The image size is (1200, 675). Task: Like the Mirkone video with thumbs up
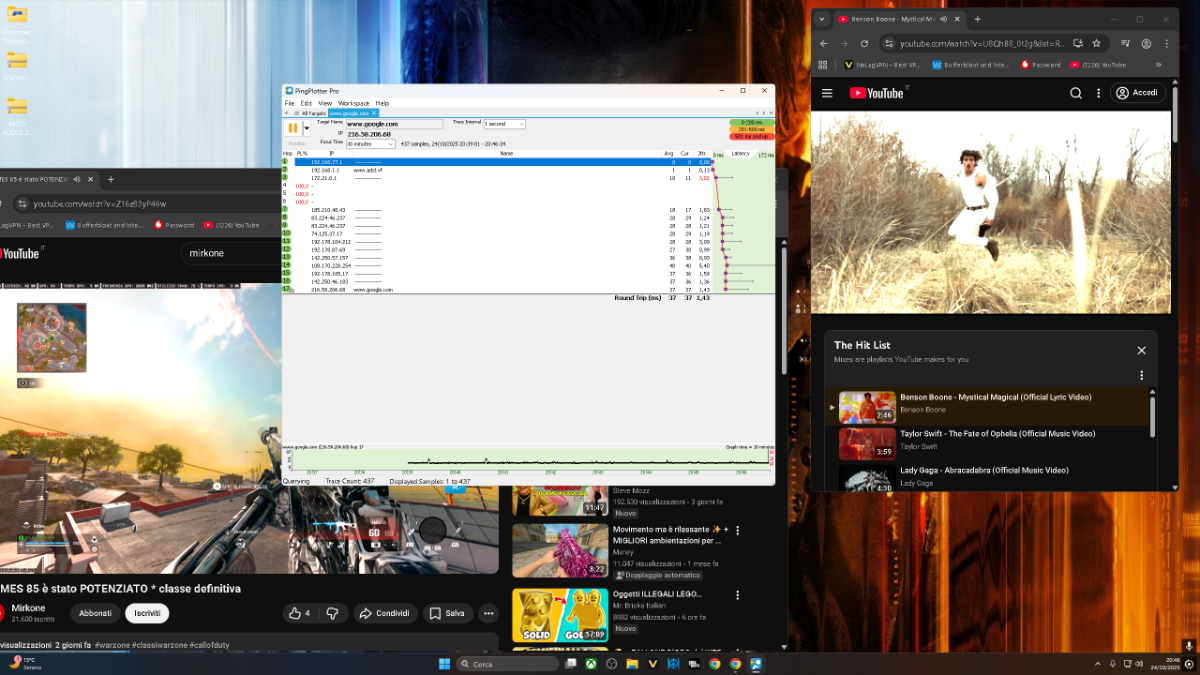(x=298, y=613)
